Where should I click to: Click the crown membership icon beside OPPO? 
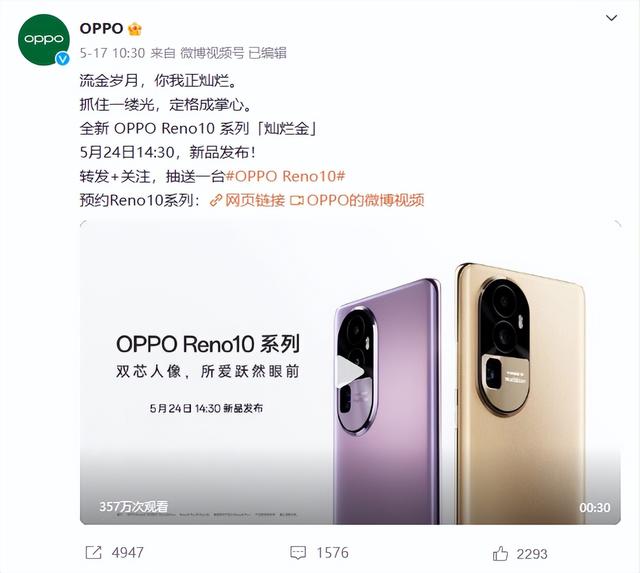pyautogui.click(x=135, y=29)
